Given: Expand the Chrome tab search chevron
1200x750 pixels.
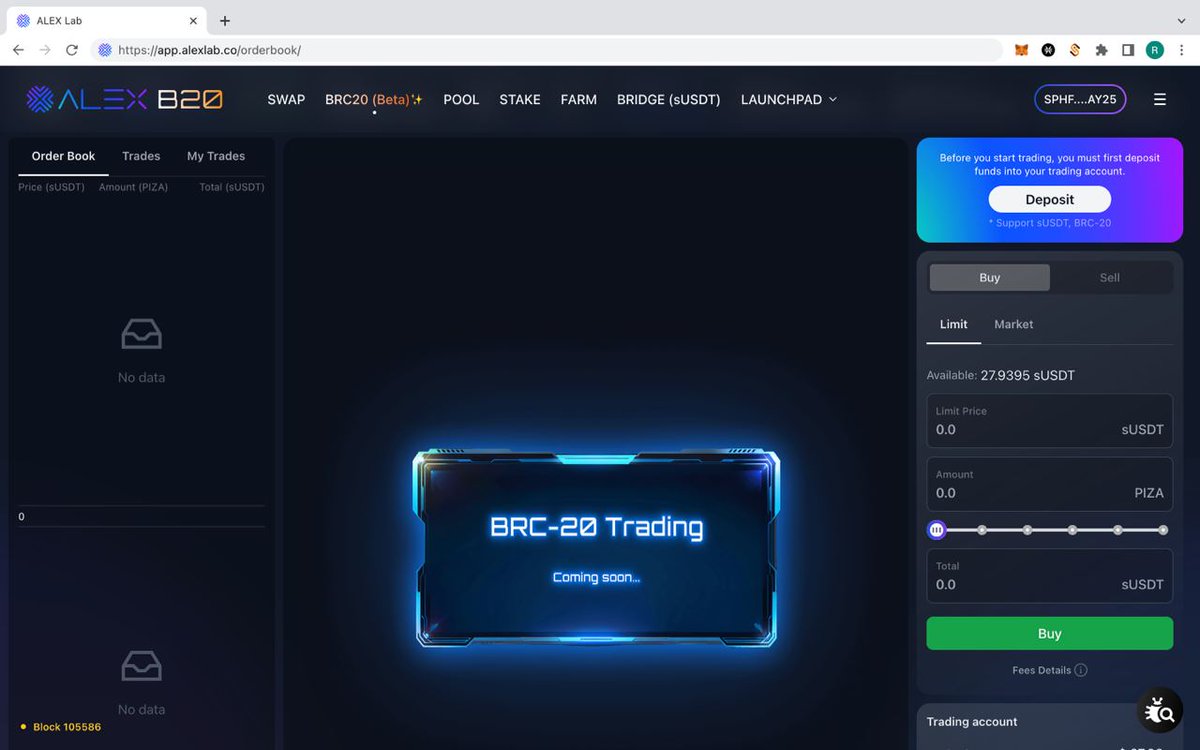Looking at the screenshot, I should click(x=1182, y=21).
